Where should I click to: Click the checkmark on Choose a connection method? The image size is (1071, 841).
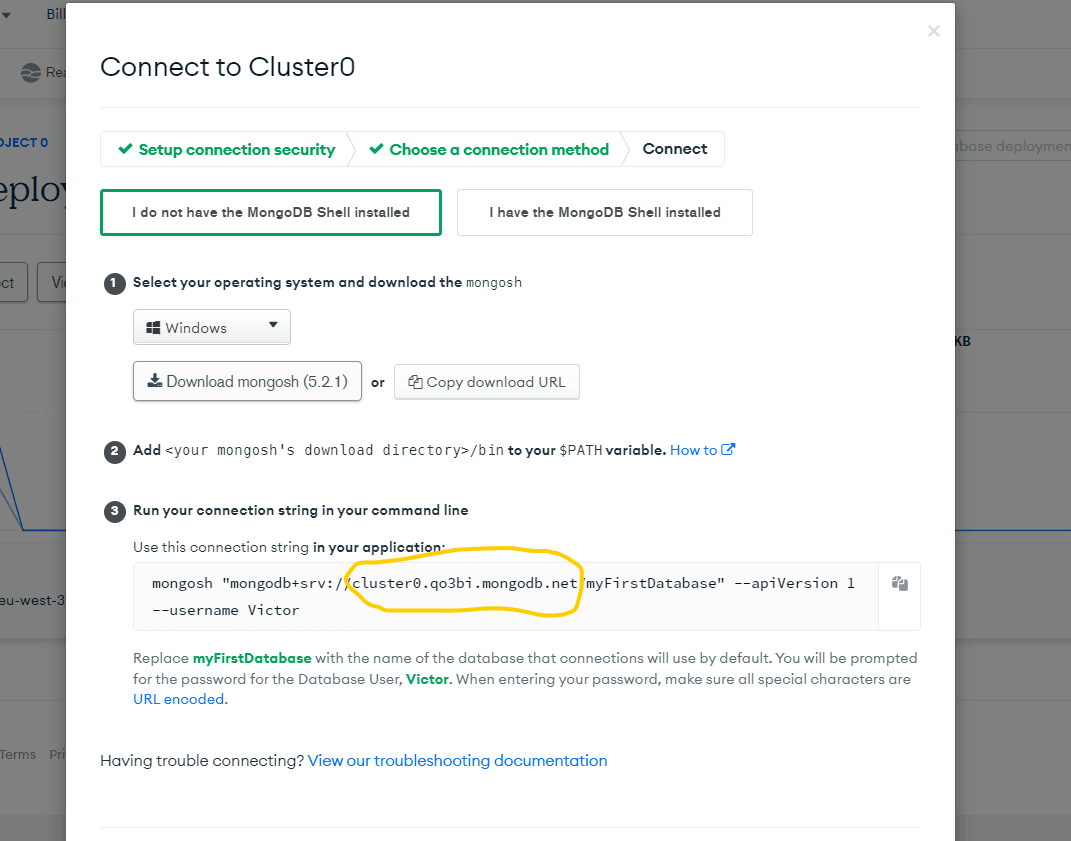(376, 149)
